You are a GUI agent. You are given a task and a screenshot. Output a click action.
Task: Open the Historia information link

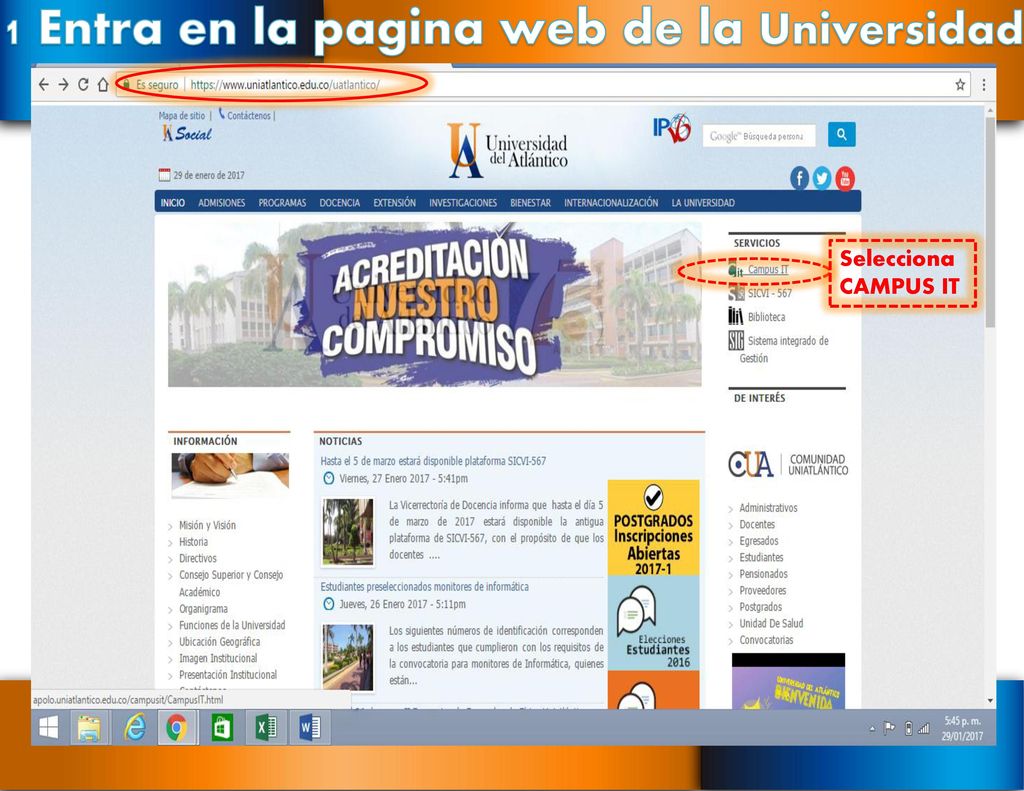coord(193,541)
